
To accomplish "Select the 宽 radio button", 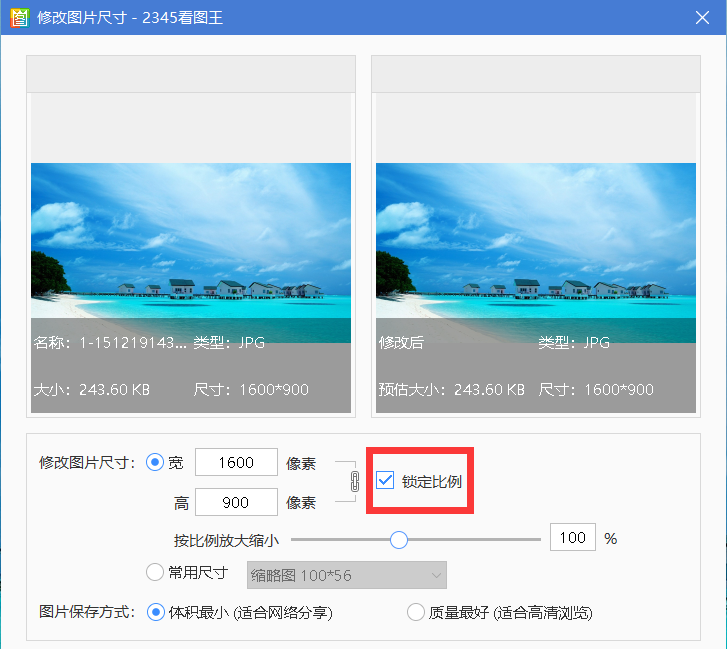I will (155, 462).
